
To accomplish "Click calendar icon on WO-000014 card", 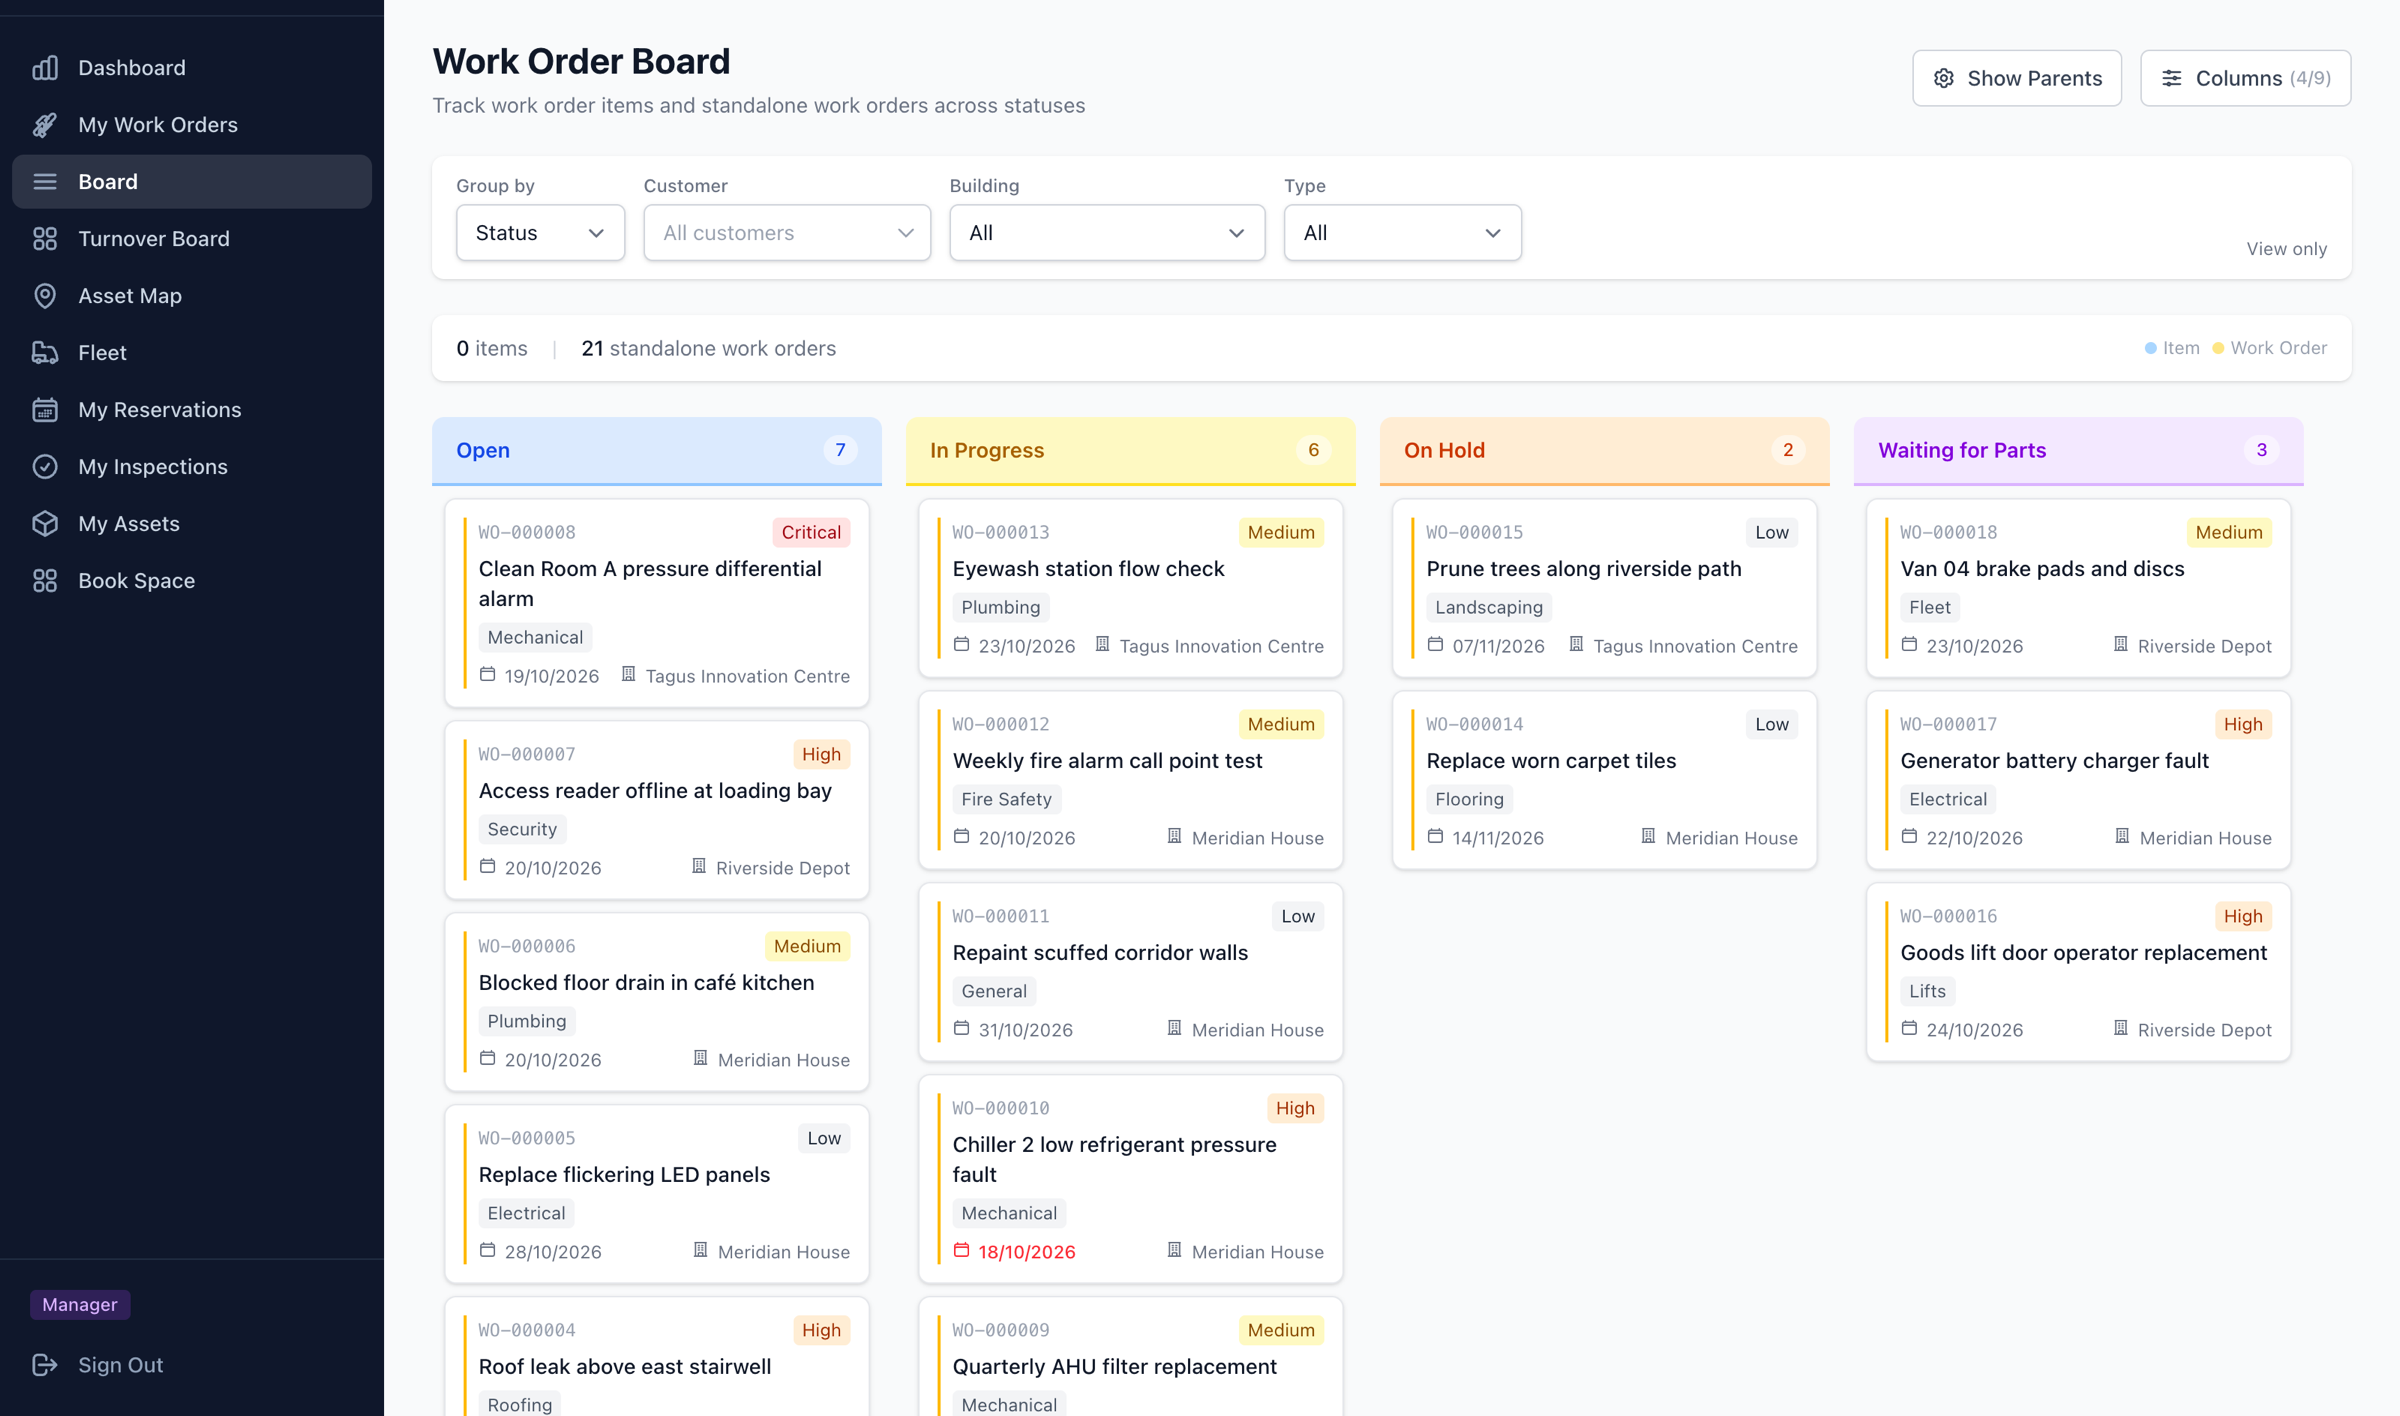I will 1436,836.
